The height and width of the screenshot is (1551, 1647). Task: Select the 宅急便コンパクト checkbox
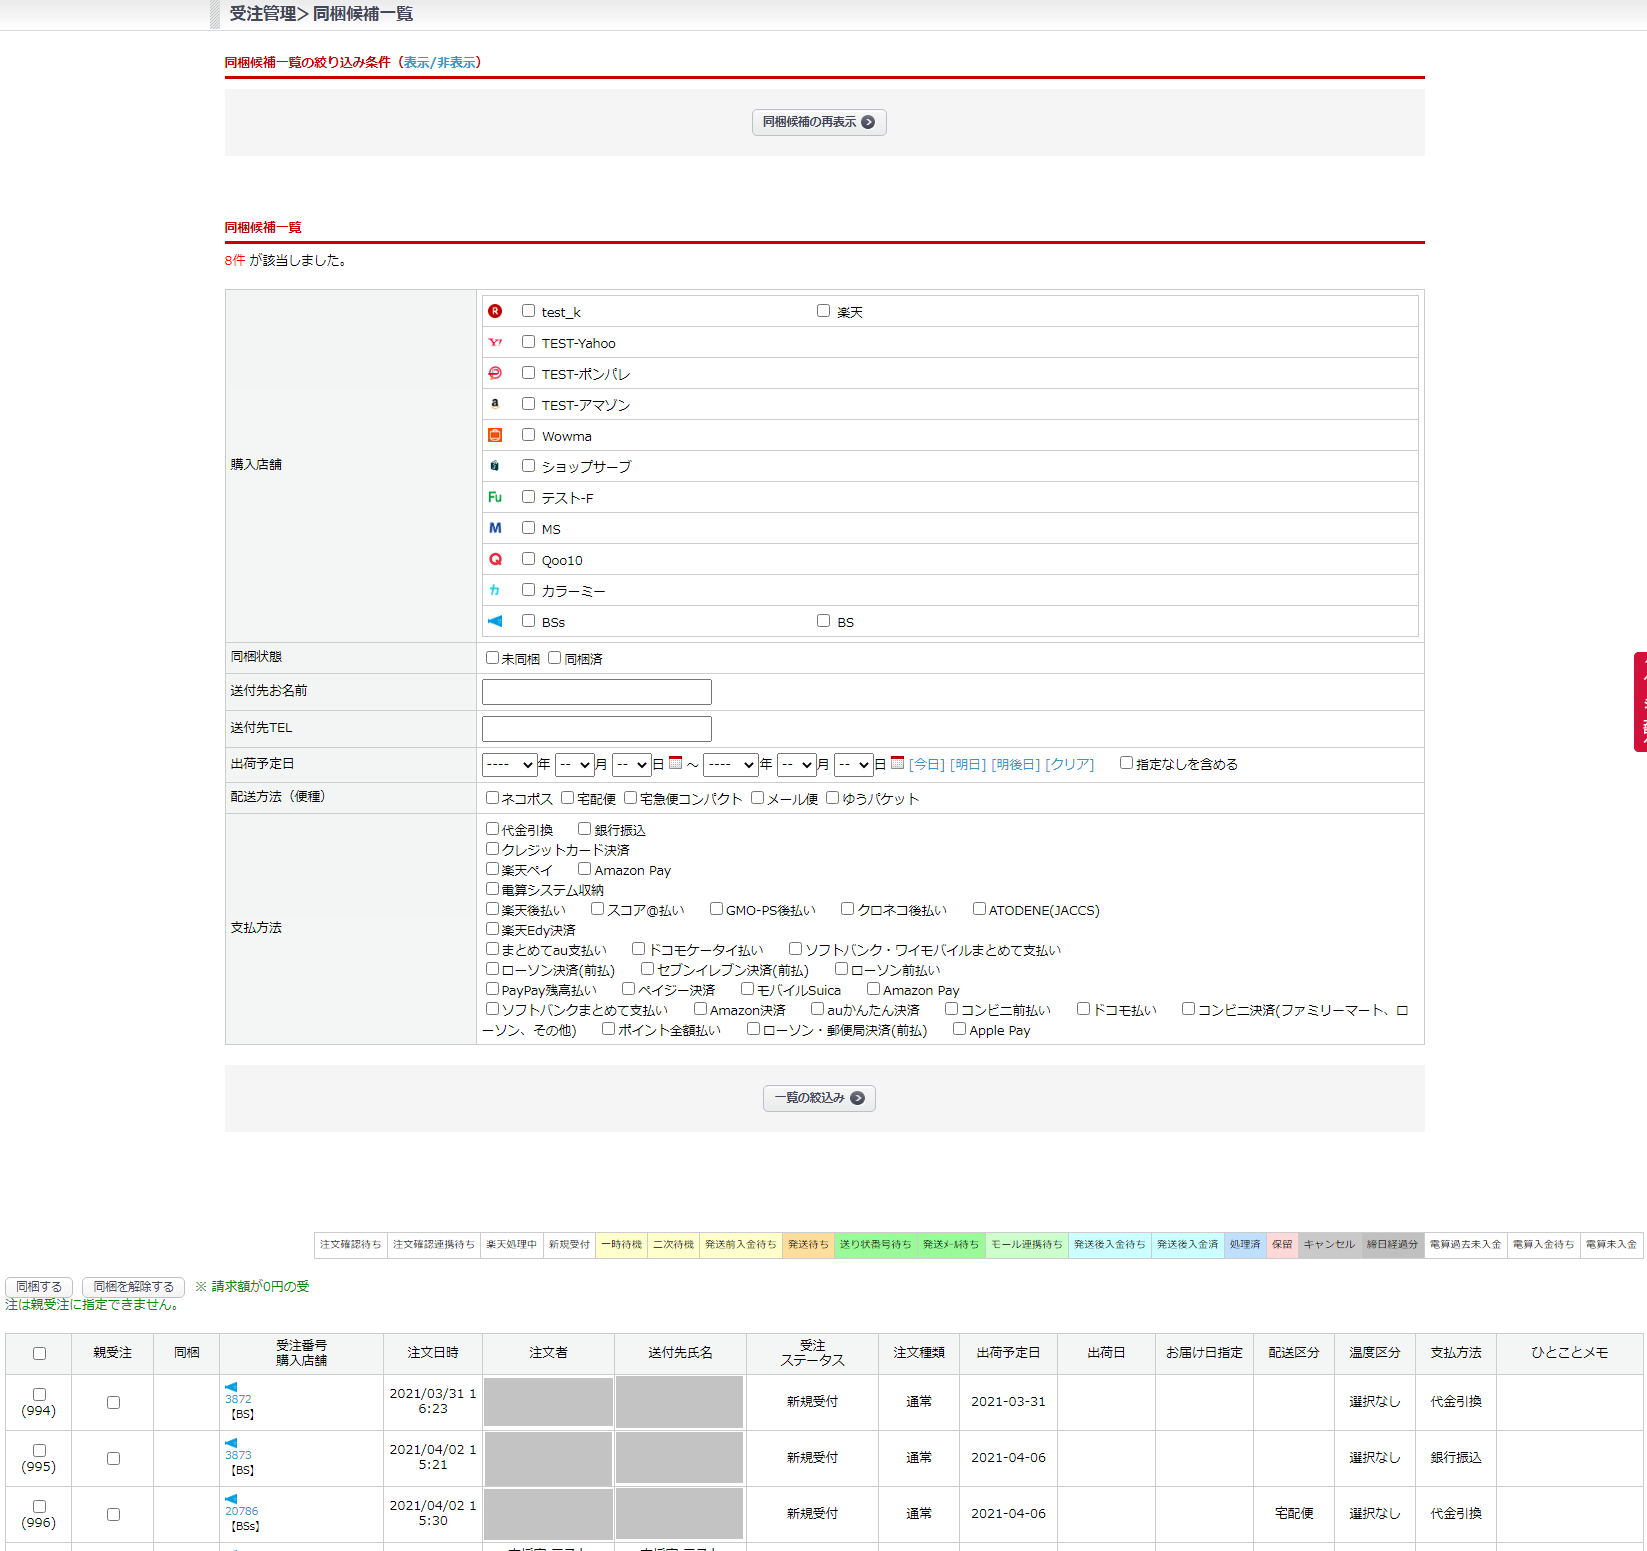point(630,798)
